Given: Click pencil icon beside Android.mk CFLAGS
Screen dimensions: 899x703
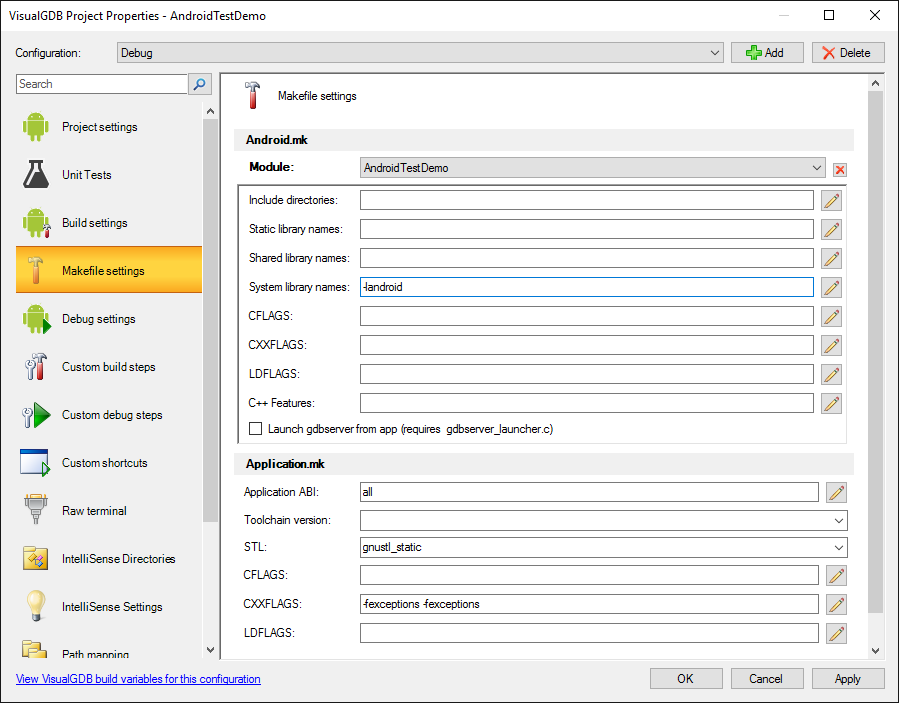Looking at the screenshot, I should [x=831, y=317].
